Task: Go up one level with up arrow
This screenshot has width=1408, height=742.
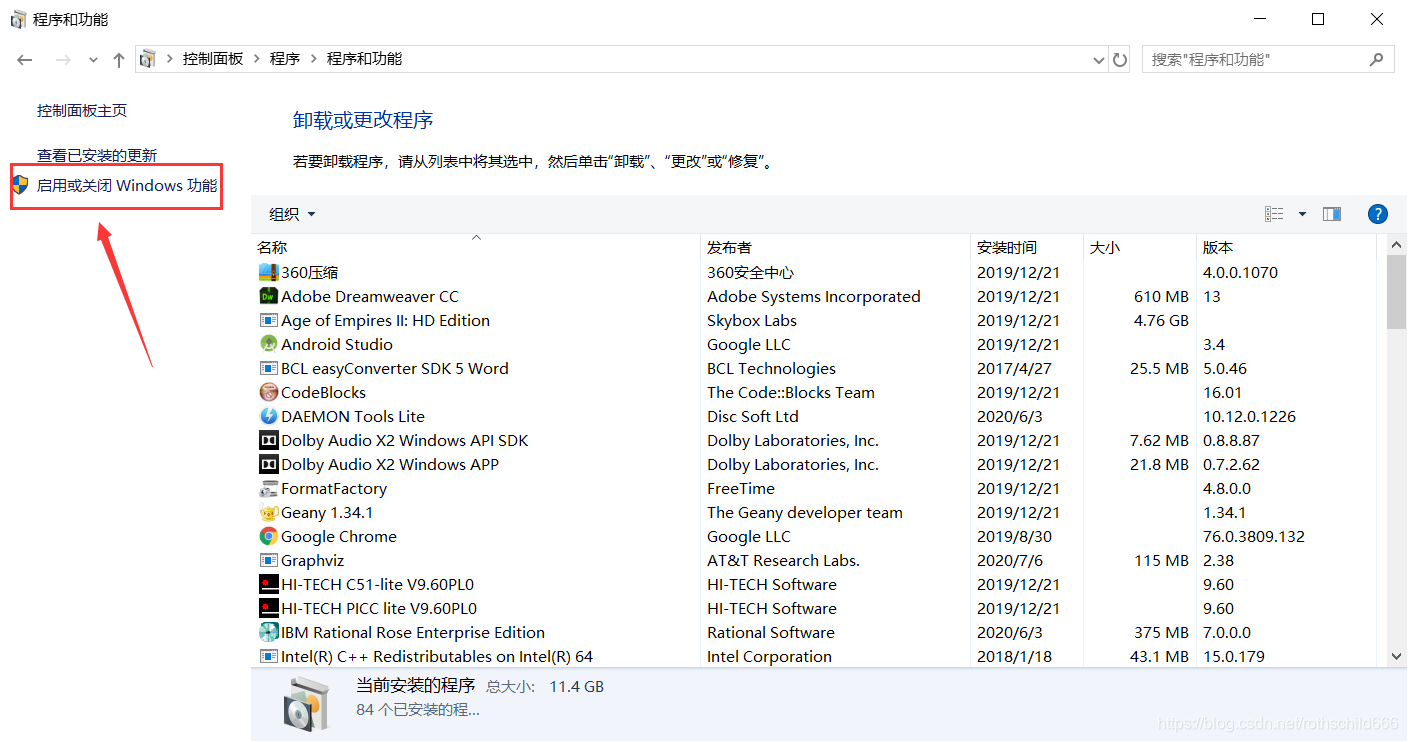Action: click(x=118, y=60)
